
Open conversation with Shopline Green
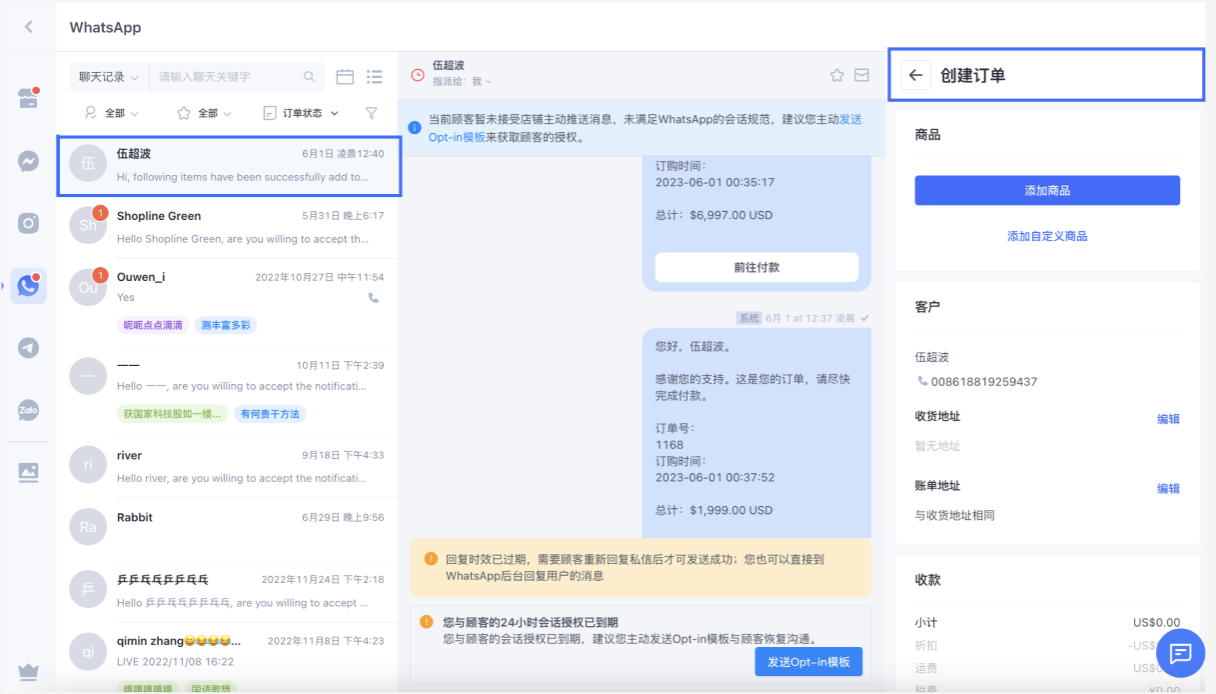pos(228,227)
